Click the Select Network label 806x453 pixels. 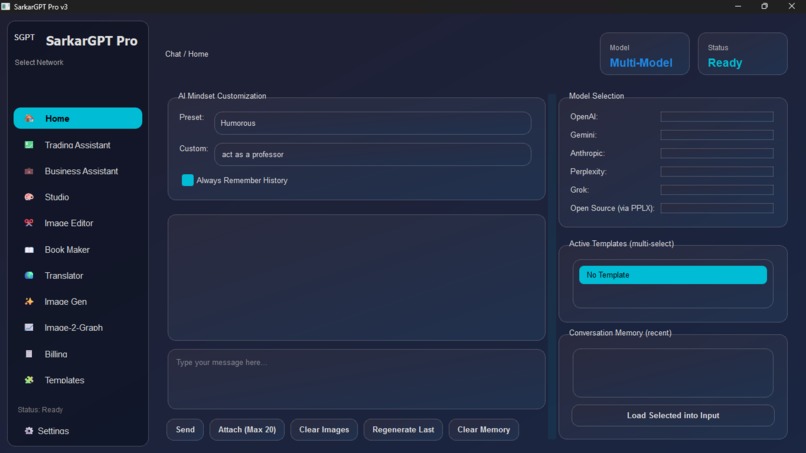pyautogui.click(x=39, y=62)
